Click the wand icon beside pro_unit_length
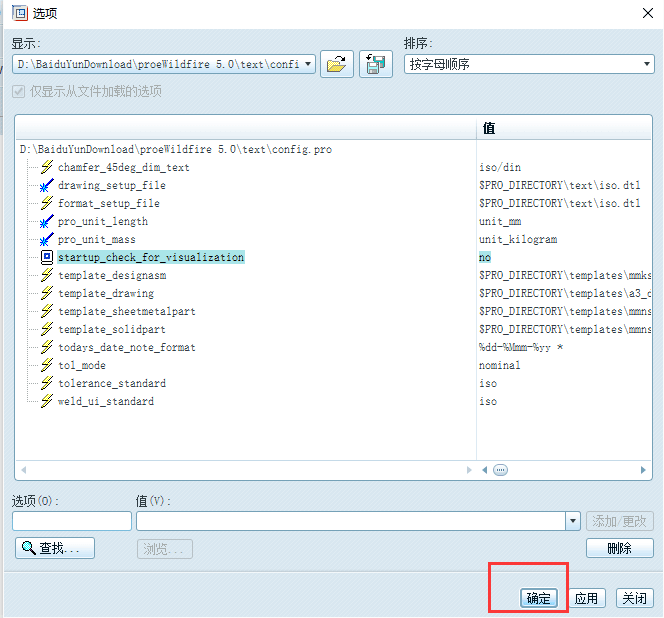 (46, 222)
